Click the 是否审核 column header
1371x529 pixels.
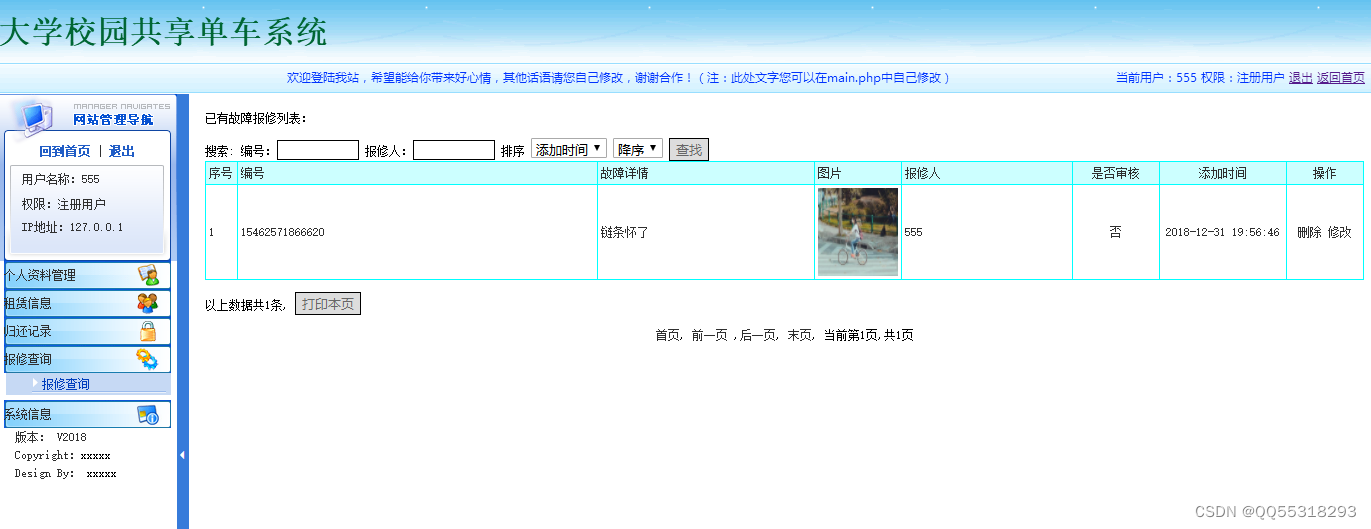coord(1116,173)
